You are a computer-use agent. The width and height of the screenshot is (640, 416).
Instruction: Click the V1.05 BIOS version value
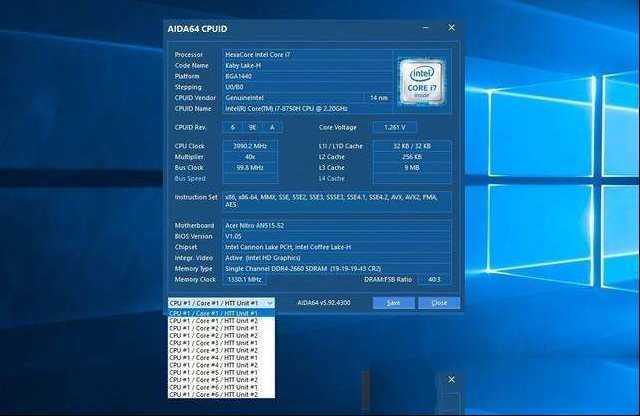point(337,236)
